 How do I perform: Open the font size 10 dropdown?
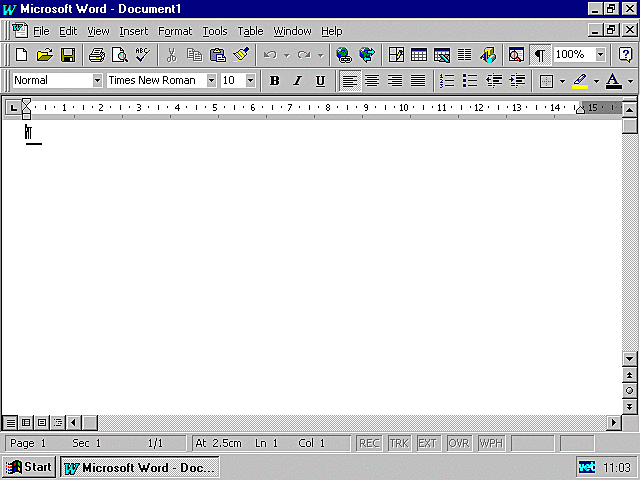point(251,80)
